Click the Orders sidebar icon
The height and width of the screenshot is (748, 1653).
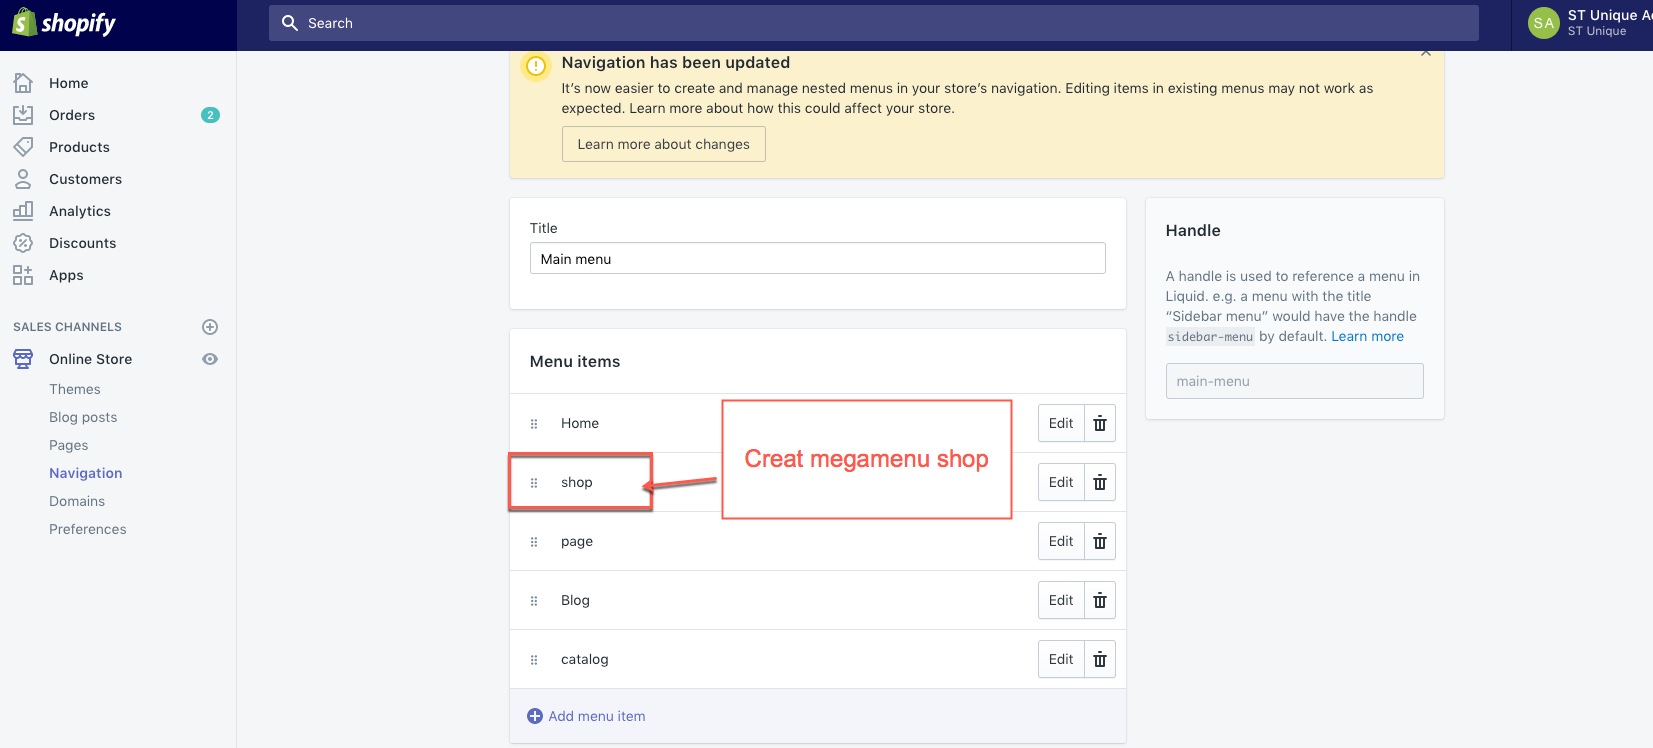tap(23, 115)
